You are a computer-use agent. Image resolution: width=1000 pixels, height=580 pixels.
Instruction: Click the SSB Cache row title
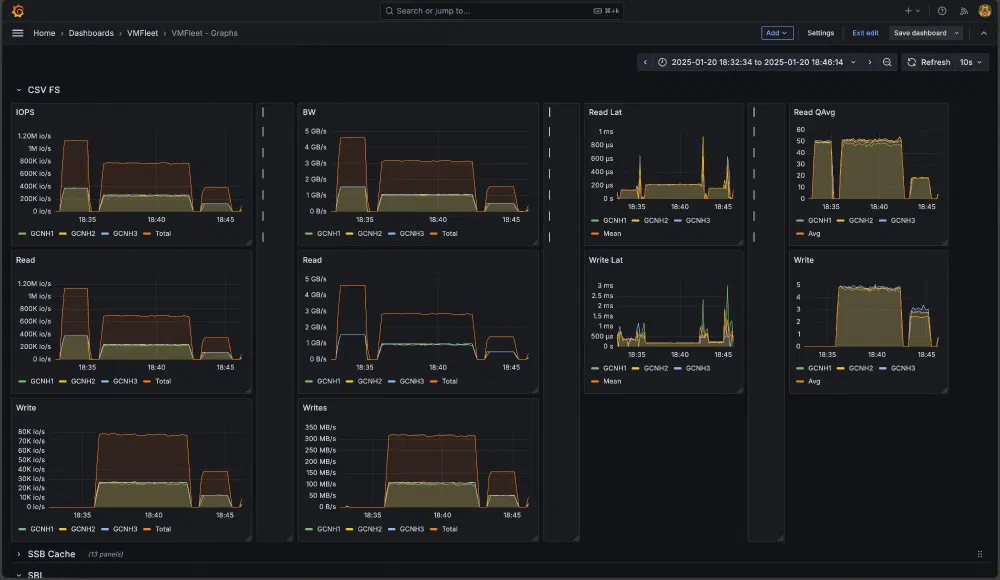pos(51,554)
